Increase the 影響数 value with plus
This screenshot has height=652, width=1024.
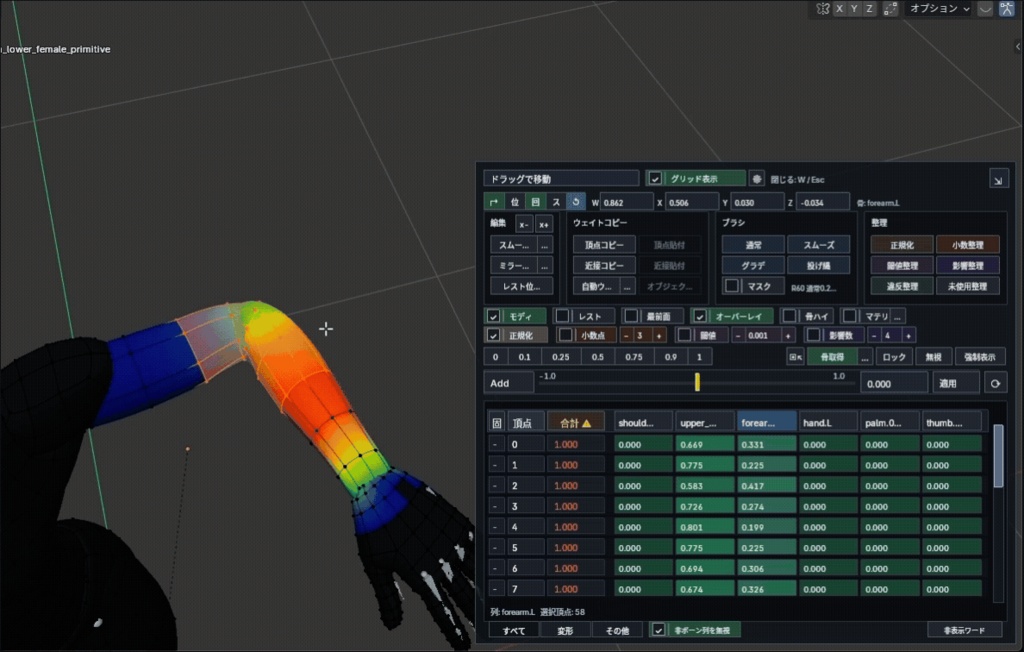(x=908, y=336)
